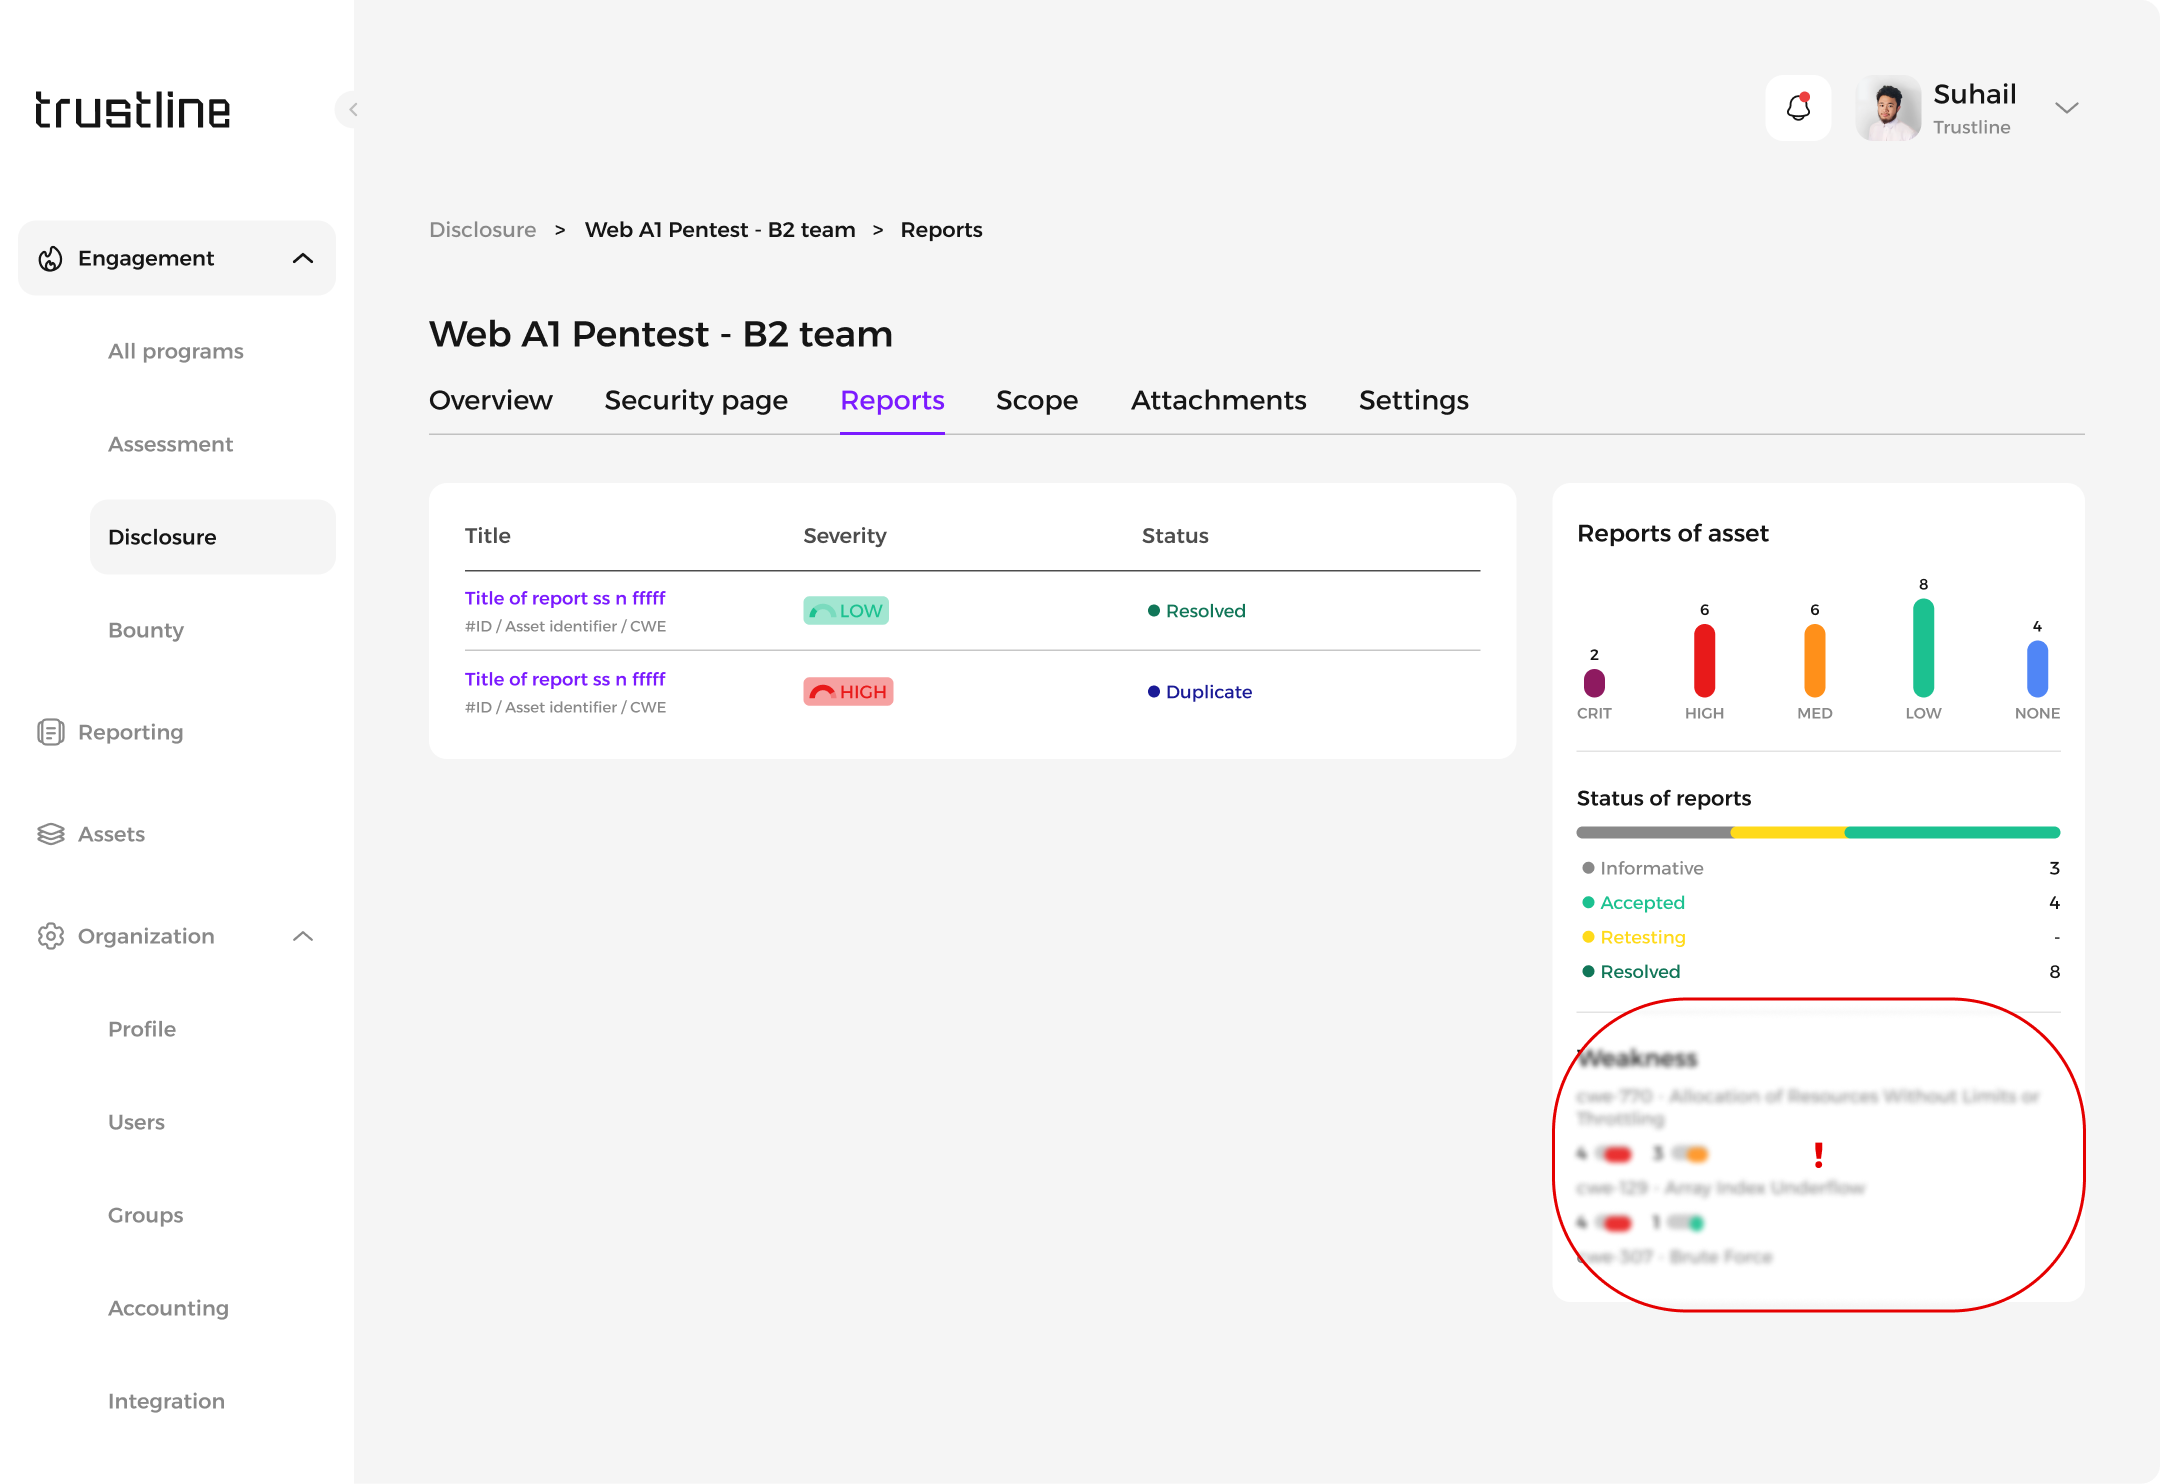Screen dimensions: 2160x1484
Task: Click the Assets layers icon
Action: 50,834
